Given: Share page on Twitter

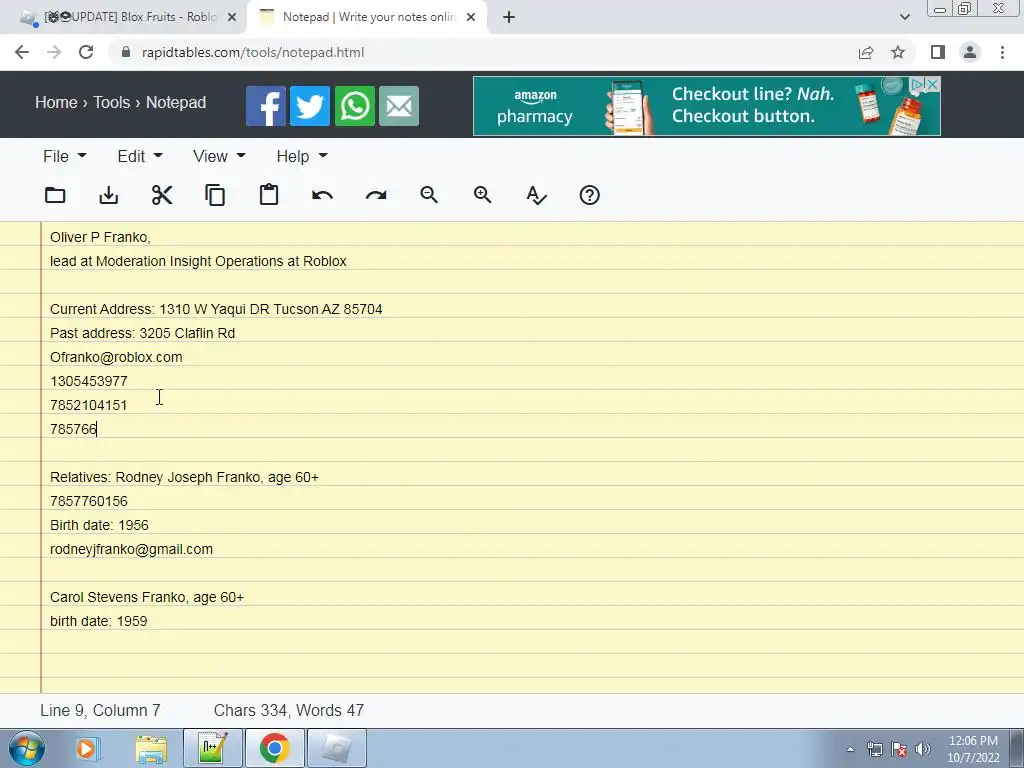Looking at the screenshot, I should pyautogui.click(x=310, y=106).
